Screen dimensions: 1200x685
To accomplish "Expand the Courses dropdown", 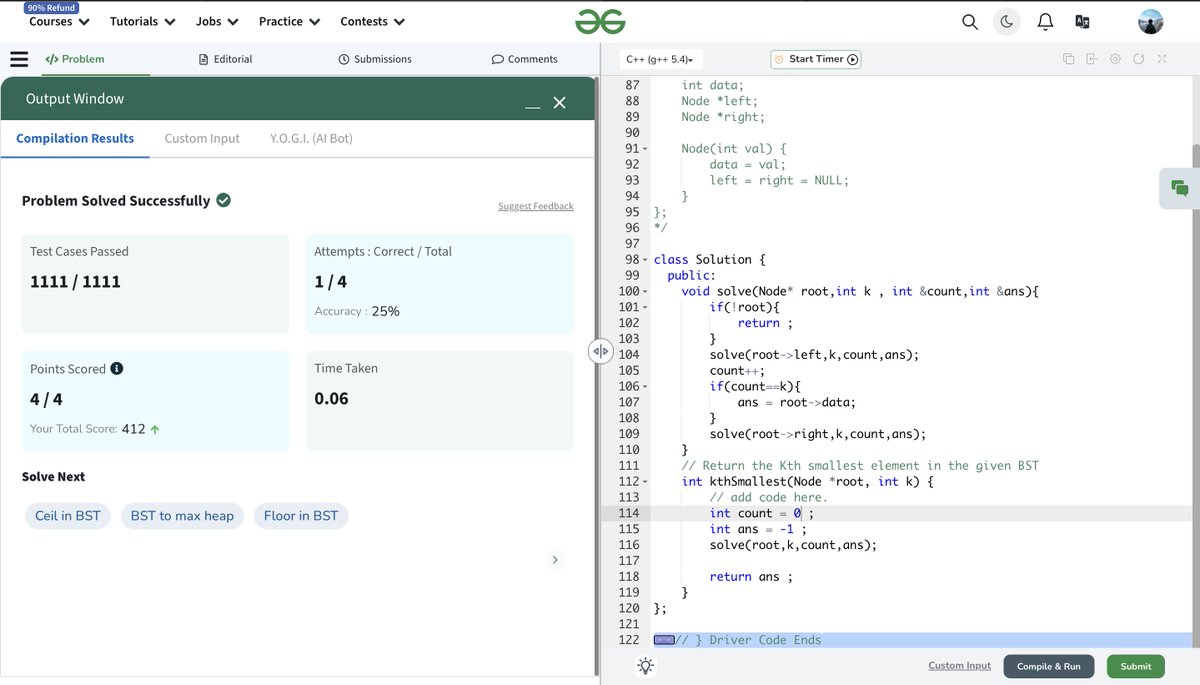I will [x=59, y=21].
